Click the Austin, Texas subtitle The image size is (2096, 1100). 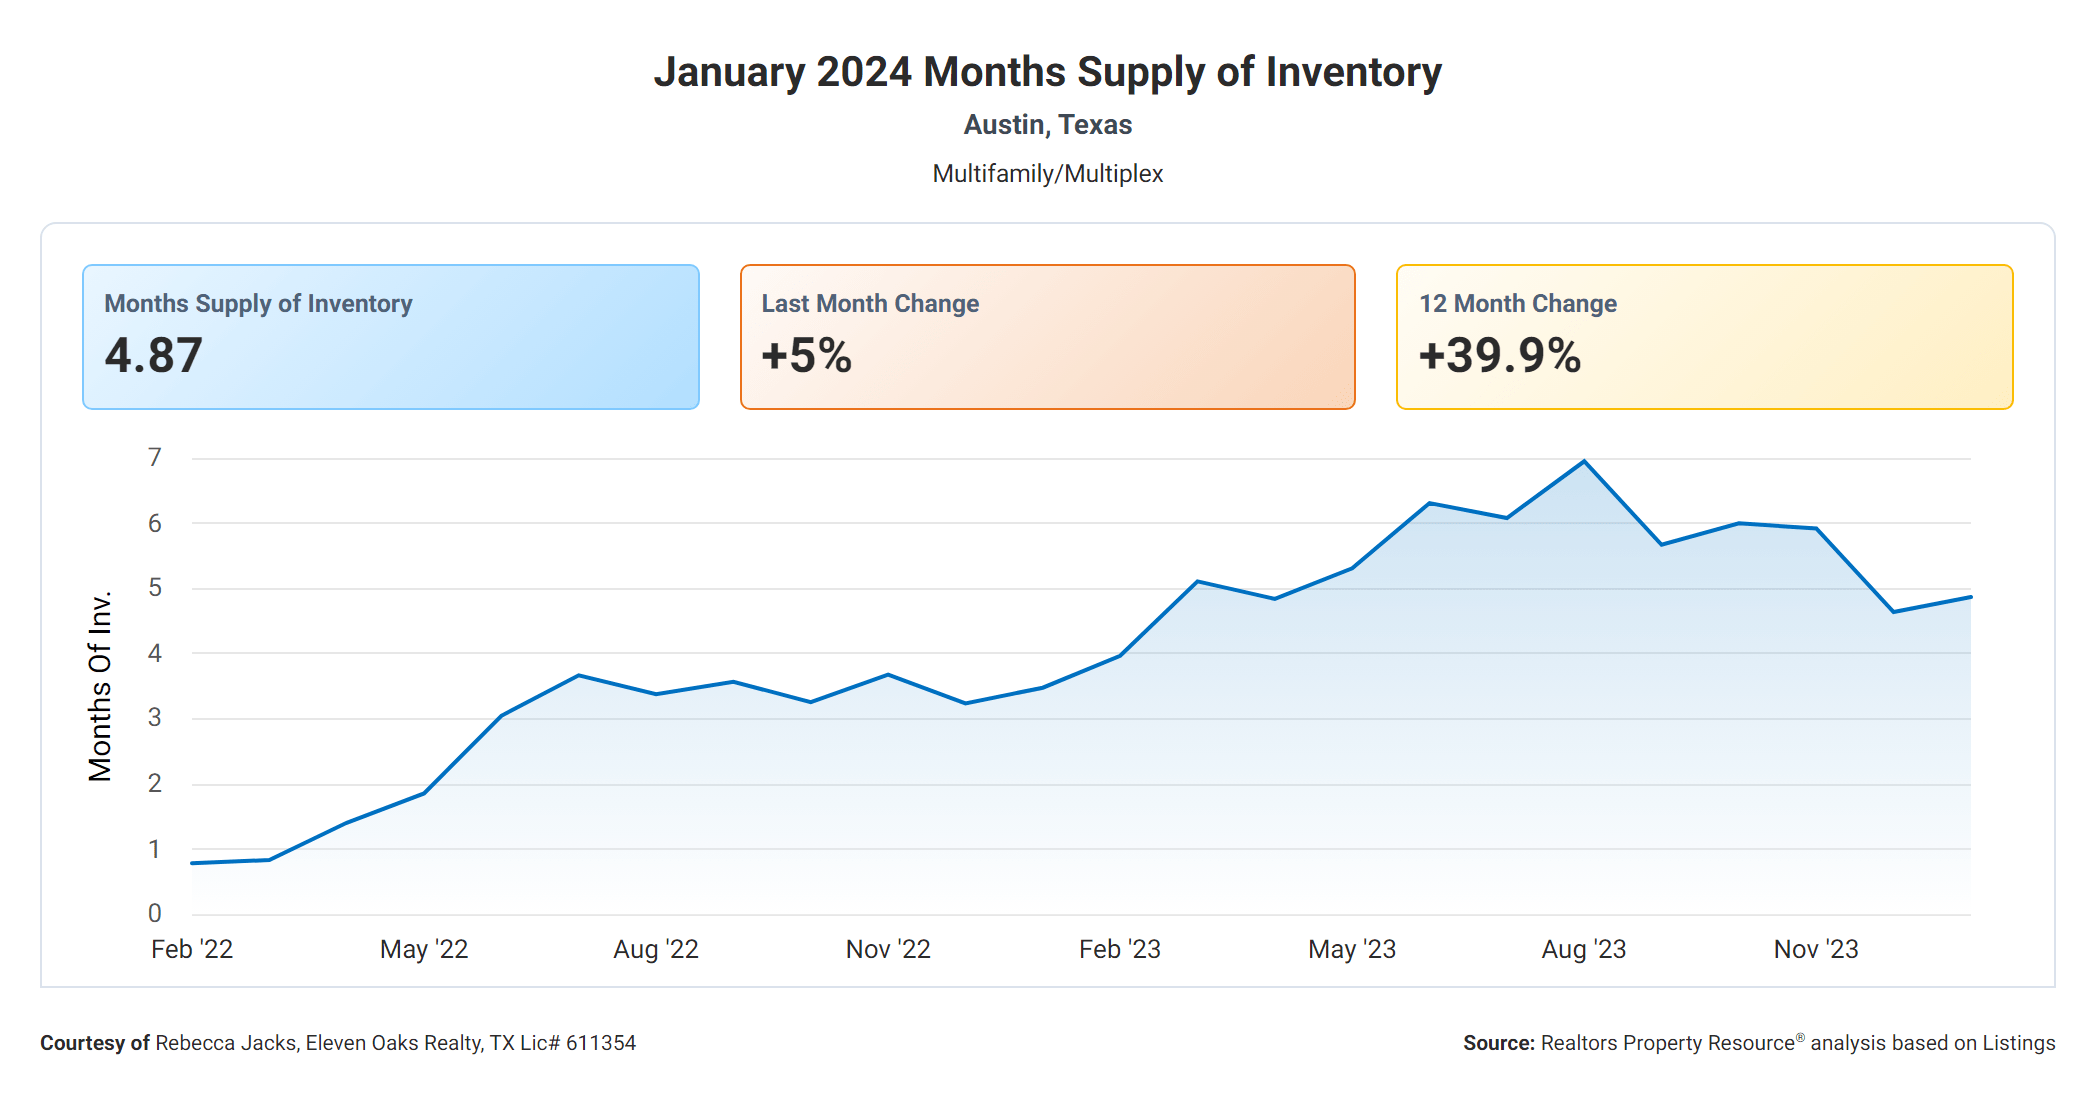coord(1047,125)
